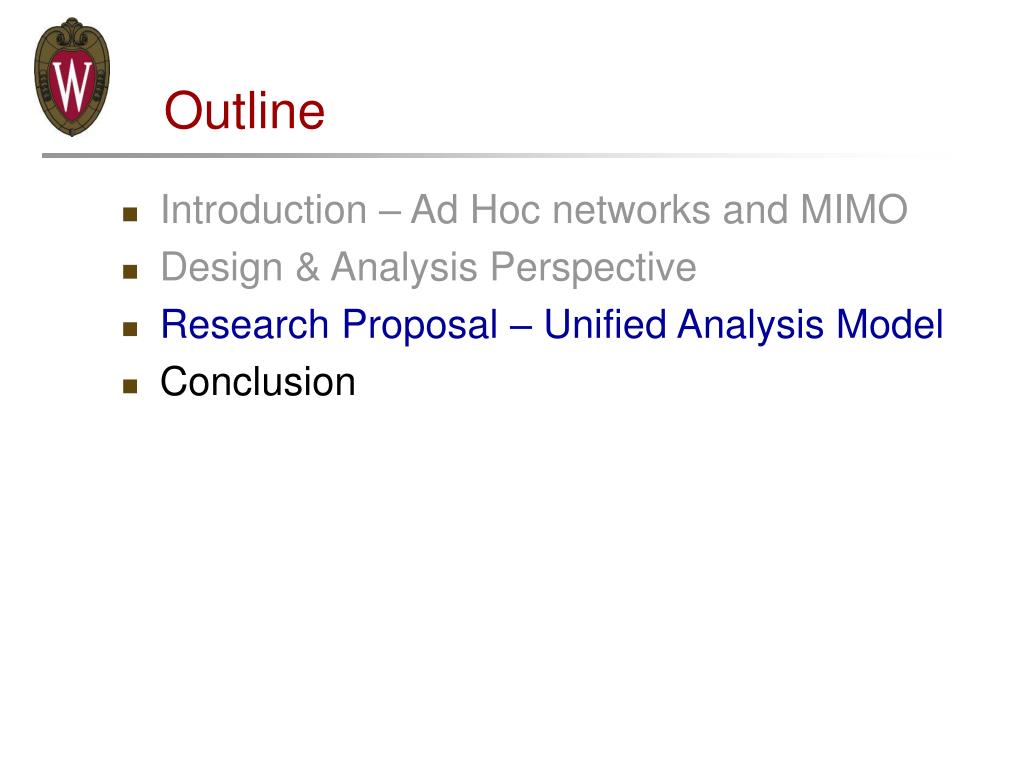Open the blue Research Proposal text

click(329, 325)
